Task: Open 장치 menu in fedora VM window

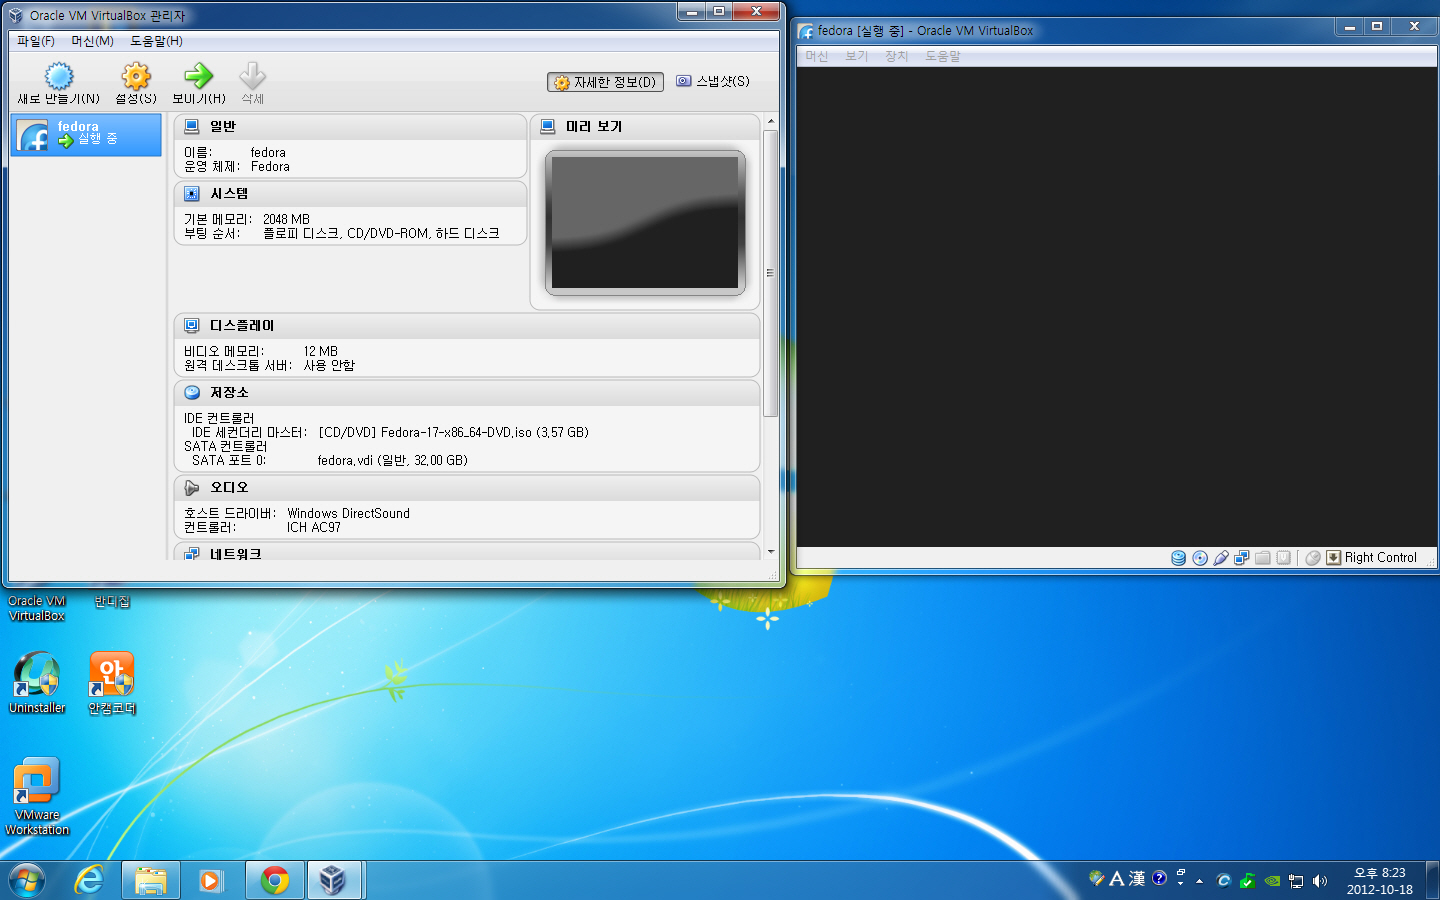Action: 897,56
